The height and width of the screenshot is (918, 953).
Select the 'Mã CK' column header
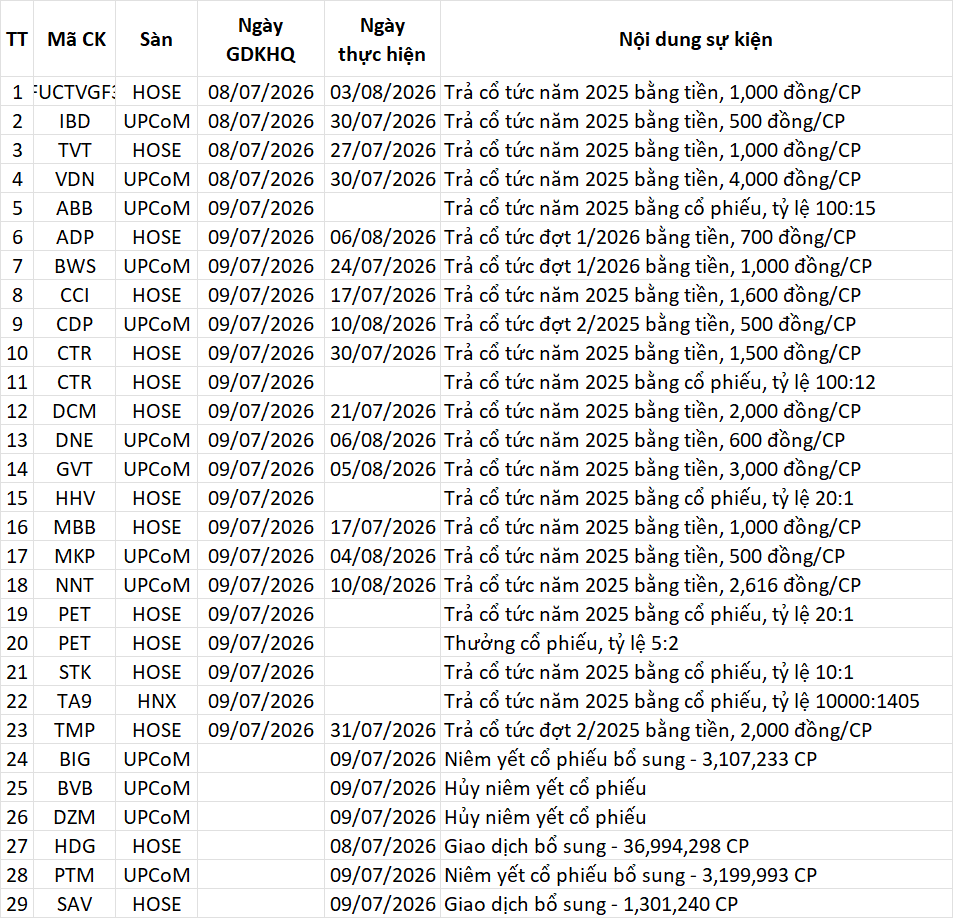[75, 39]
